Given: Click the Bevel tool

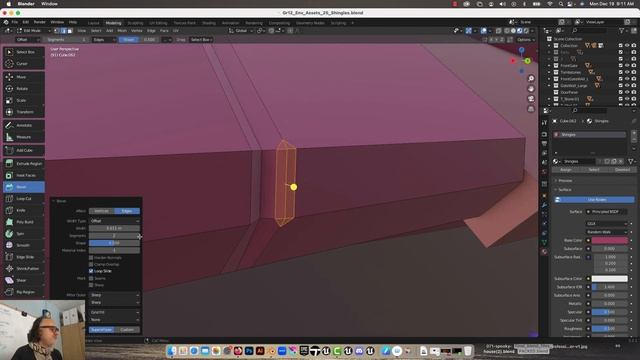Looking at the screenshot, I should point(24,187).
